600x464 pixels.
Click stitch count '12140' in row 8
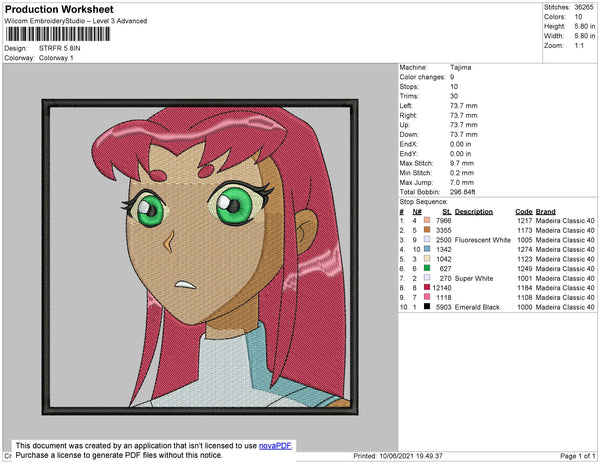442,288
